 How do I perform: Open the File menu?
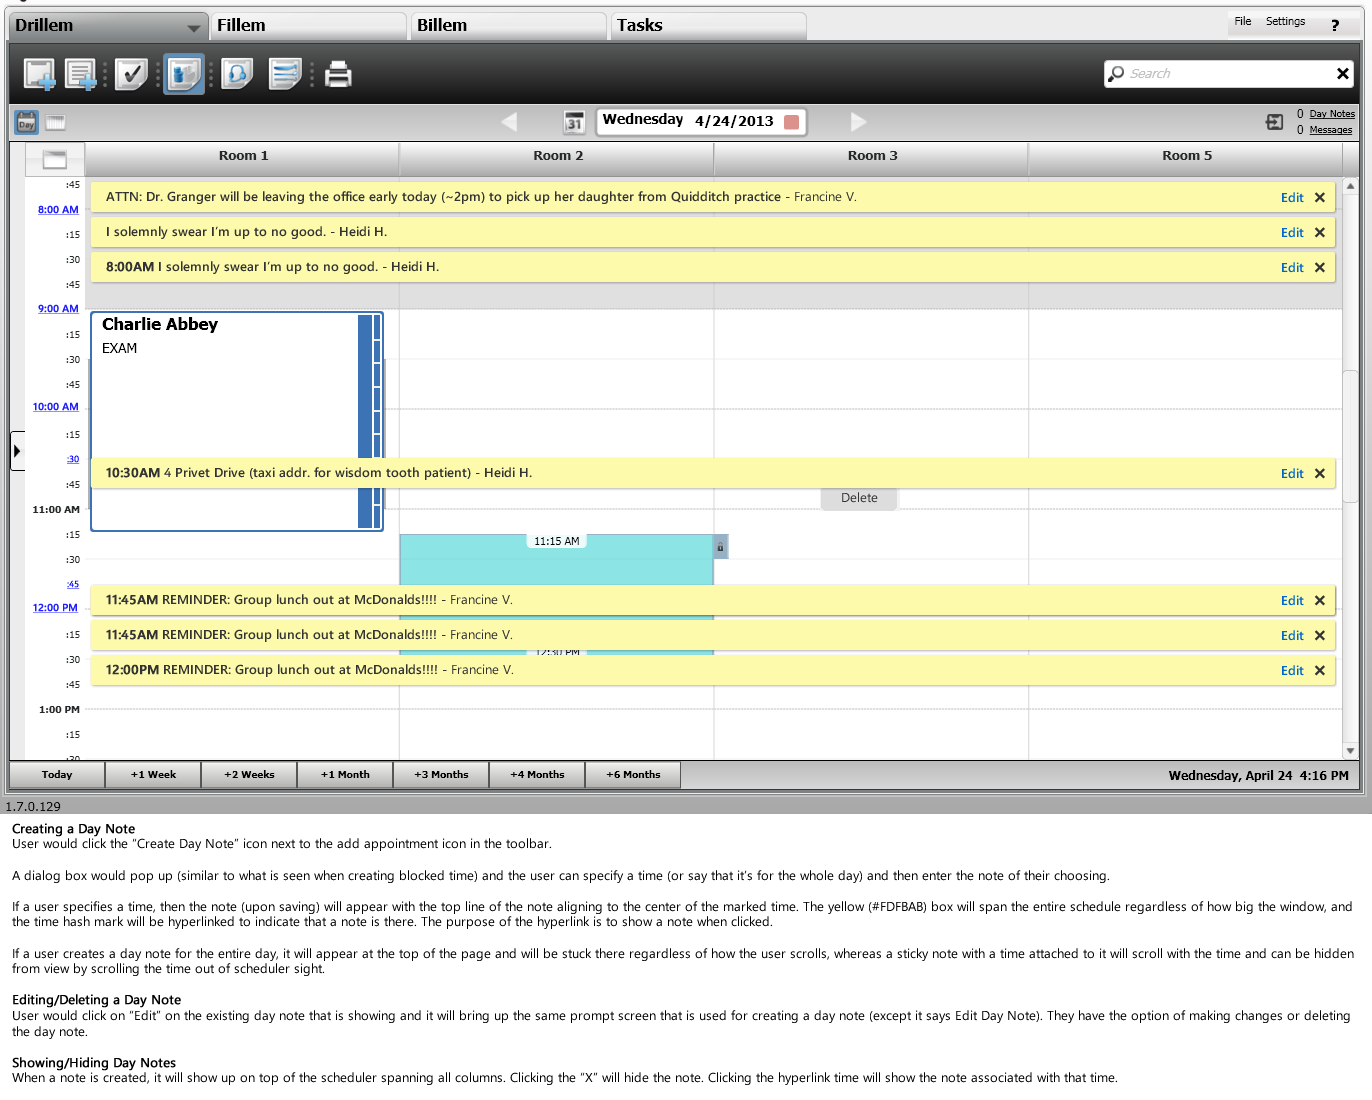coord(1243,21)
